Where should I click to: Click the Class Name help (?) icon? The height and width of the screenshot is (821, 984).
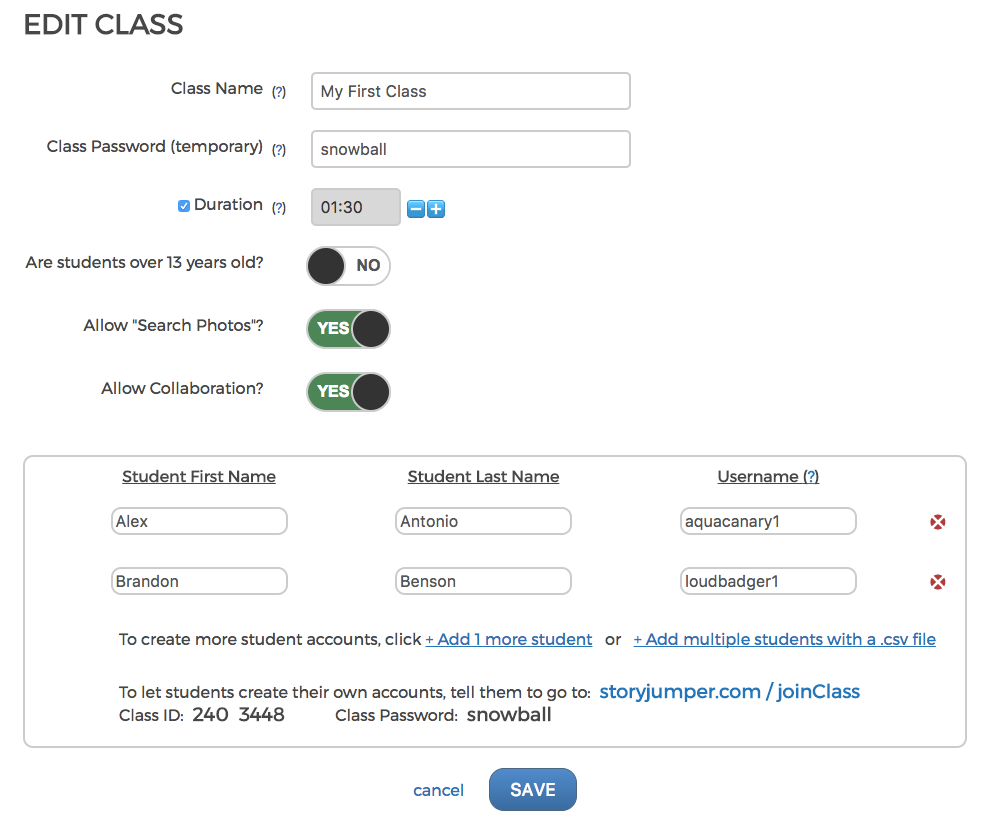point(279,92)
